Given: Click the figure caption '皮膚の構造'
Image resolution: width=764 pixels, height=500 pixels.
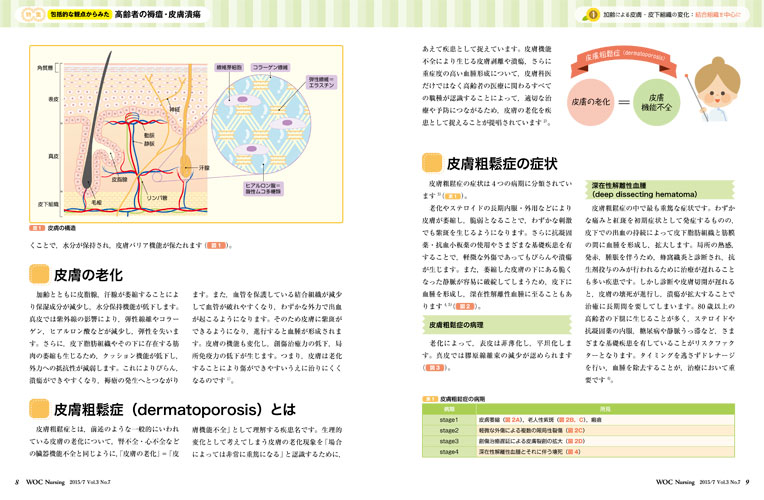Looking at the screenshot, I should point(62,228).
